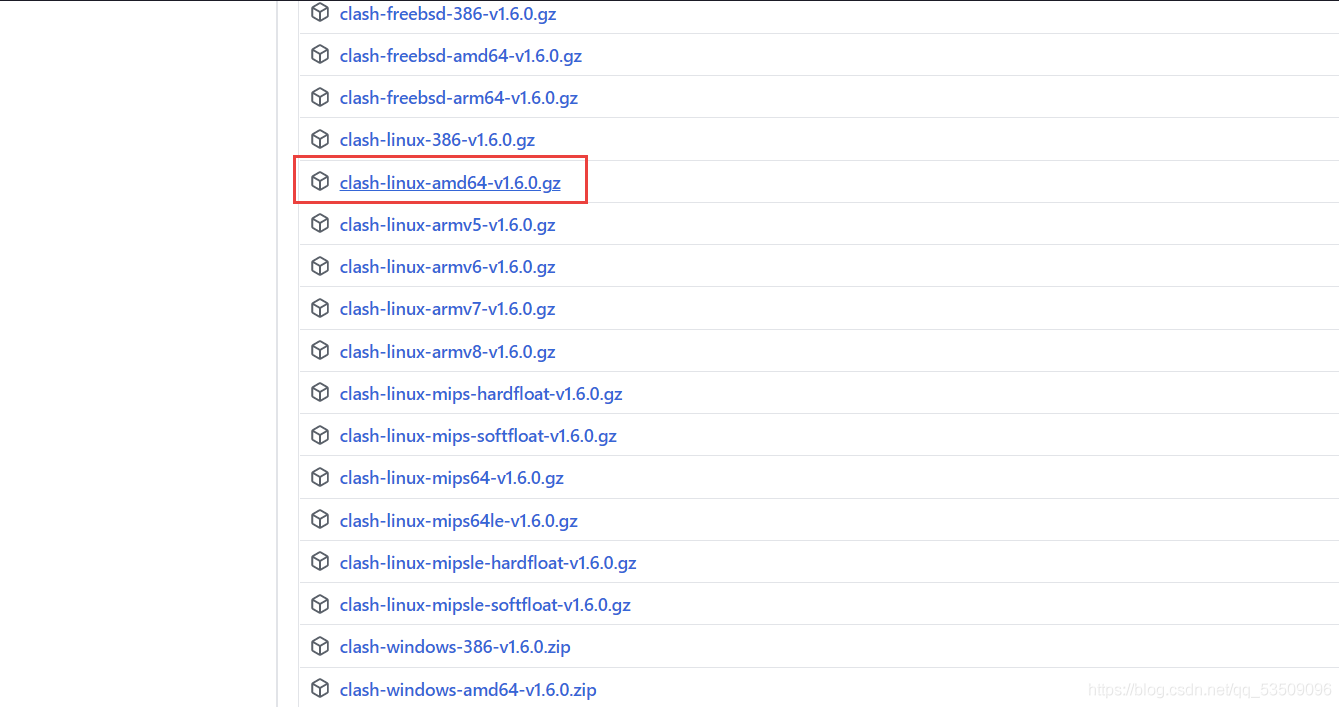1339x707 pixels.
Task: Click package icon beside clash-freebsd-386-v1.6.0.gz
Action: coord(320,13)
